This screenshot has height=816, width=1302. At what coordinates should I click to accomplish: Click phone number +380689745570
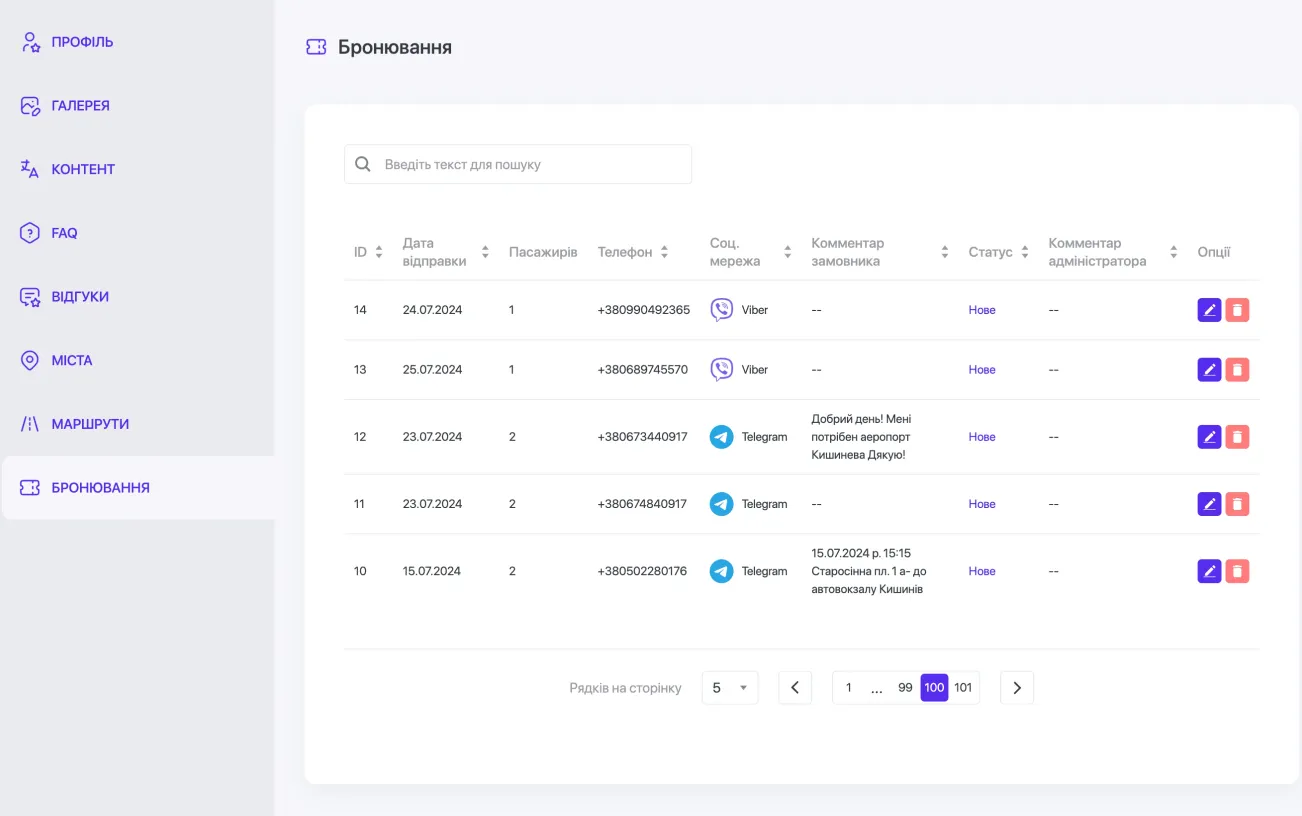coord(643,370)
